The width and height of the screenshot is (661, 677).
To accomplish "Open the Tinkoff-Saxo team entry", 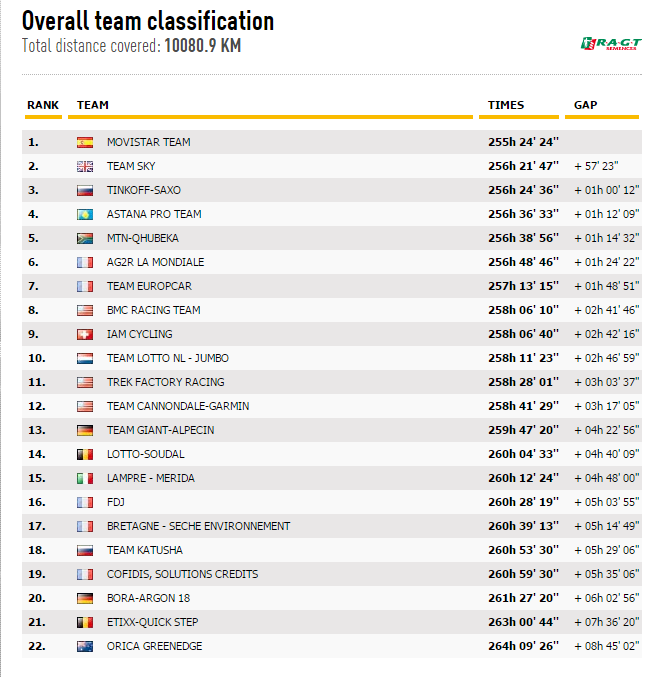I will coord(143,190).
